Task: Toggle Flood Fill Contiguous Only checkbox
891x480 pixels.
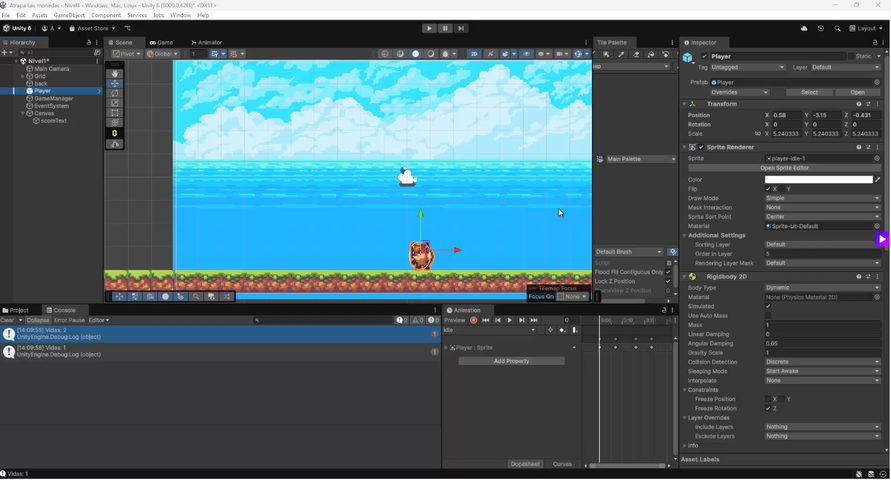Action: tap(668, 272)
